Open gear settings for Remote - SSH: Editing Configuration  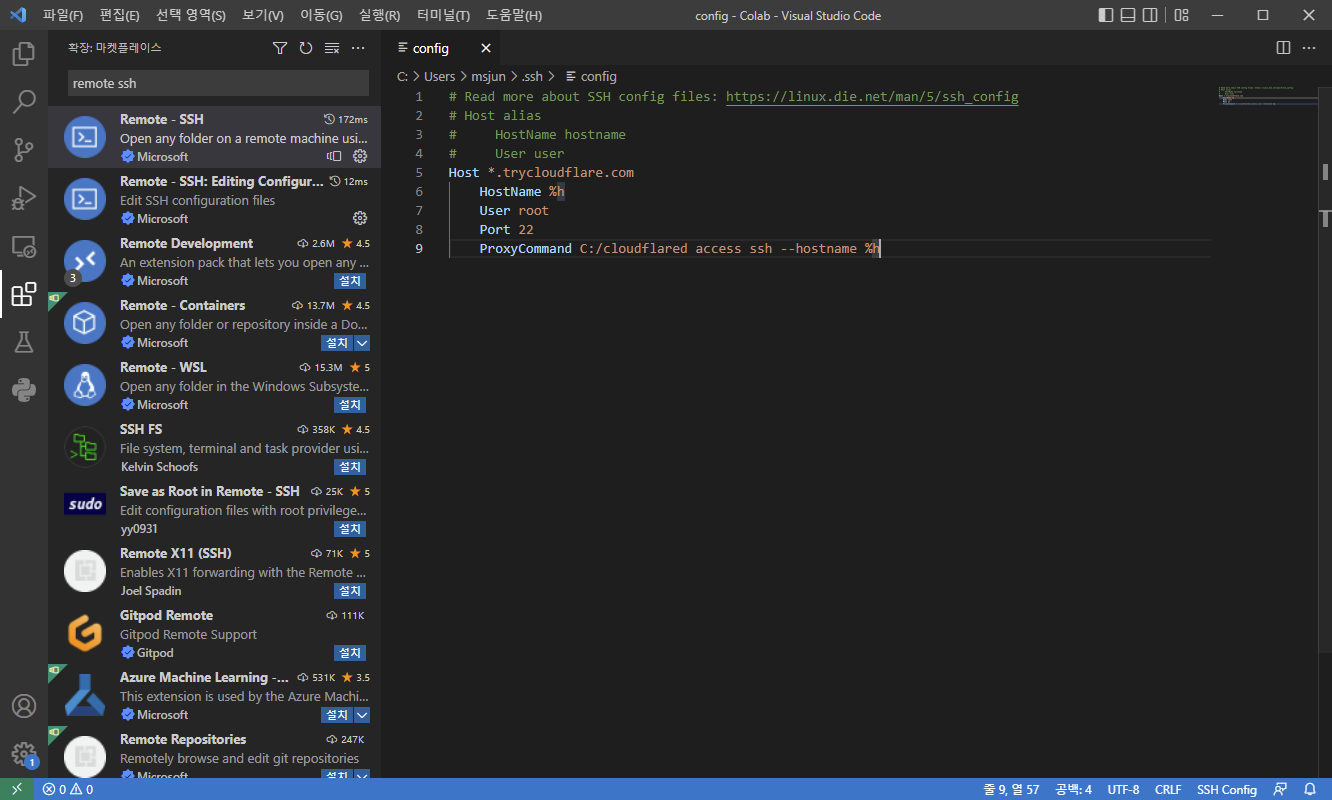coord(361,218)
